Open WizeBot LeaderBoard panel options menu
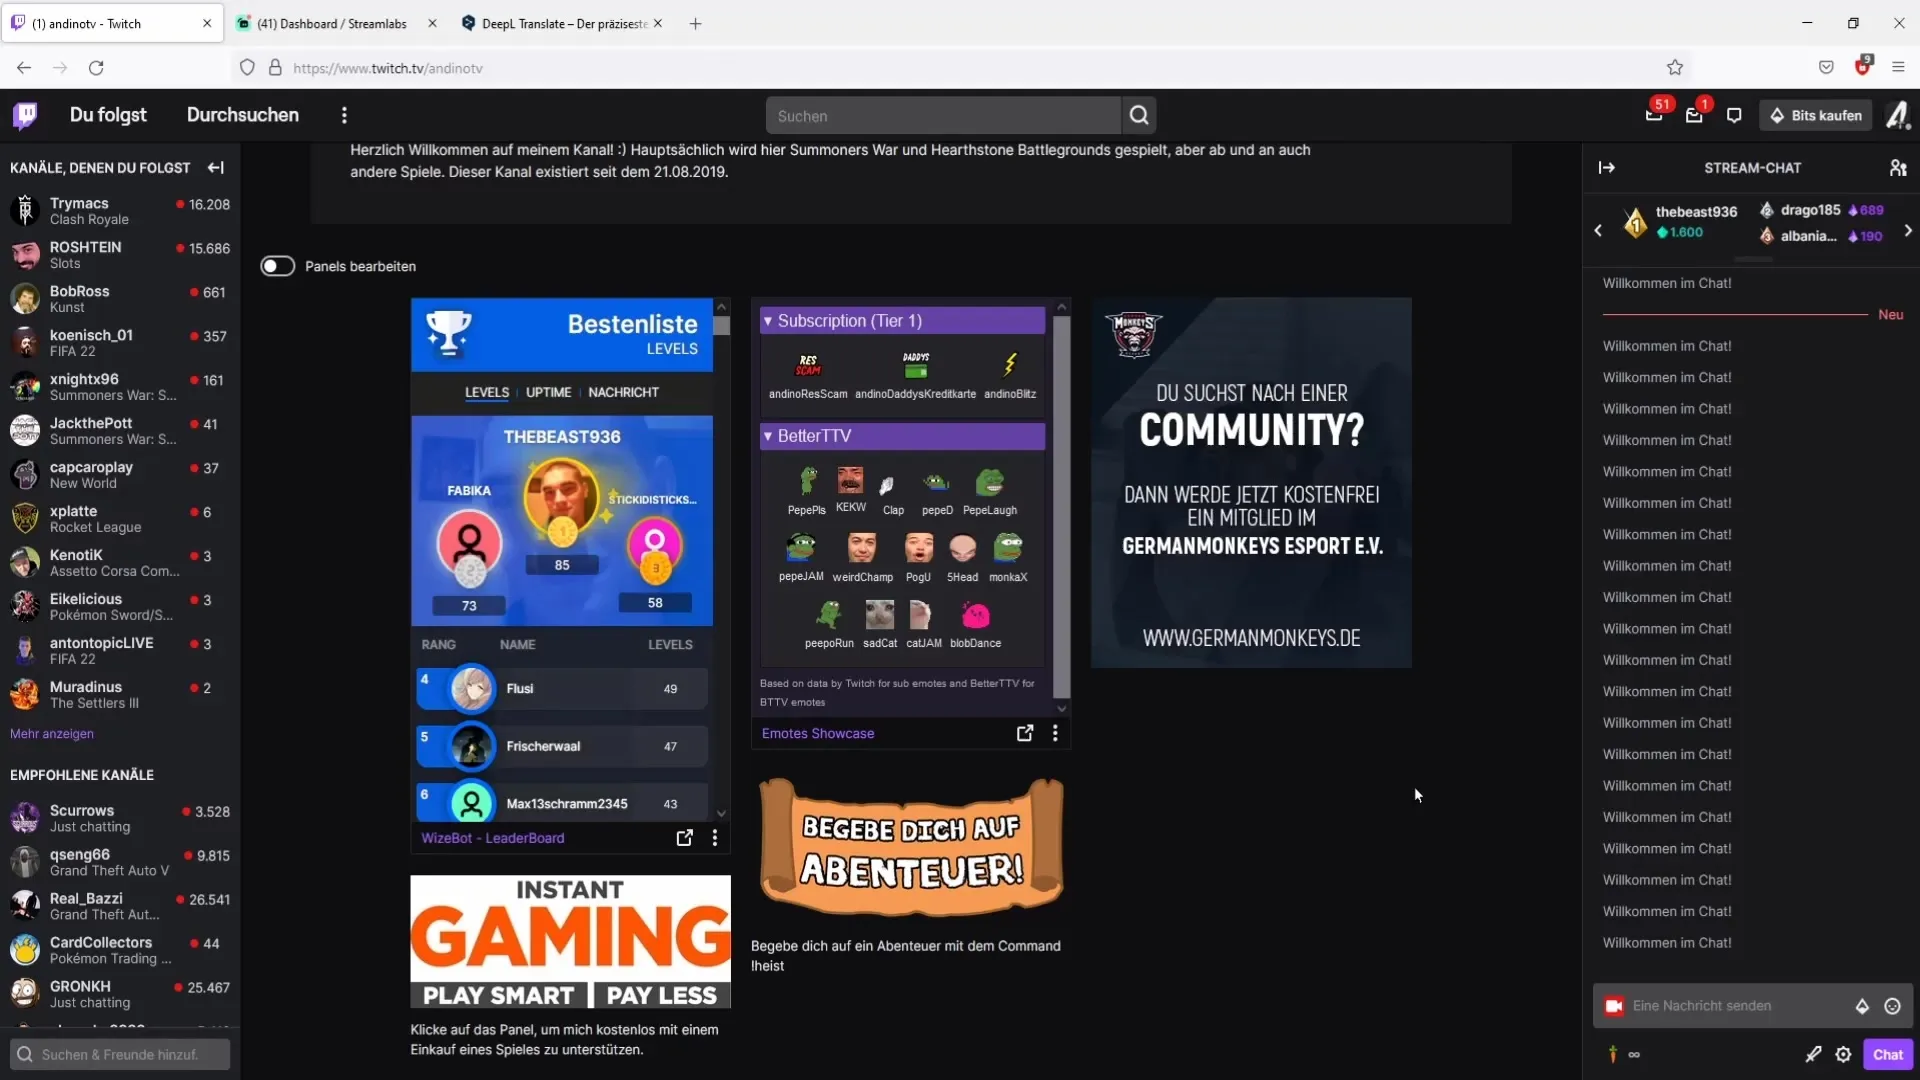 [x=714, y=838]
